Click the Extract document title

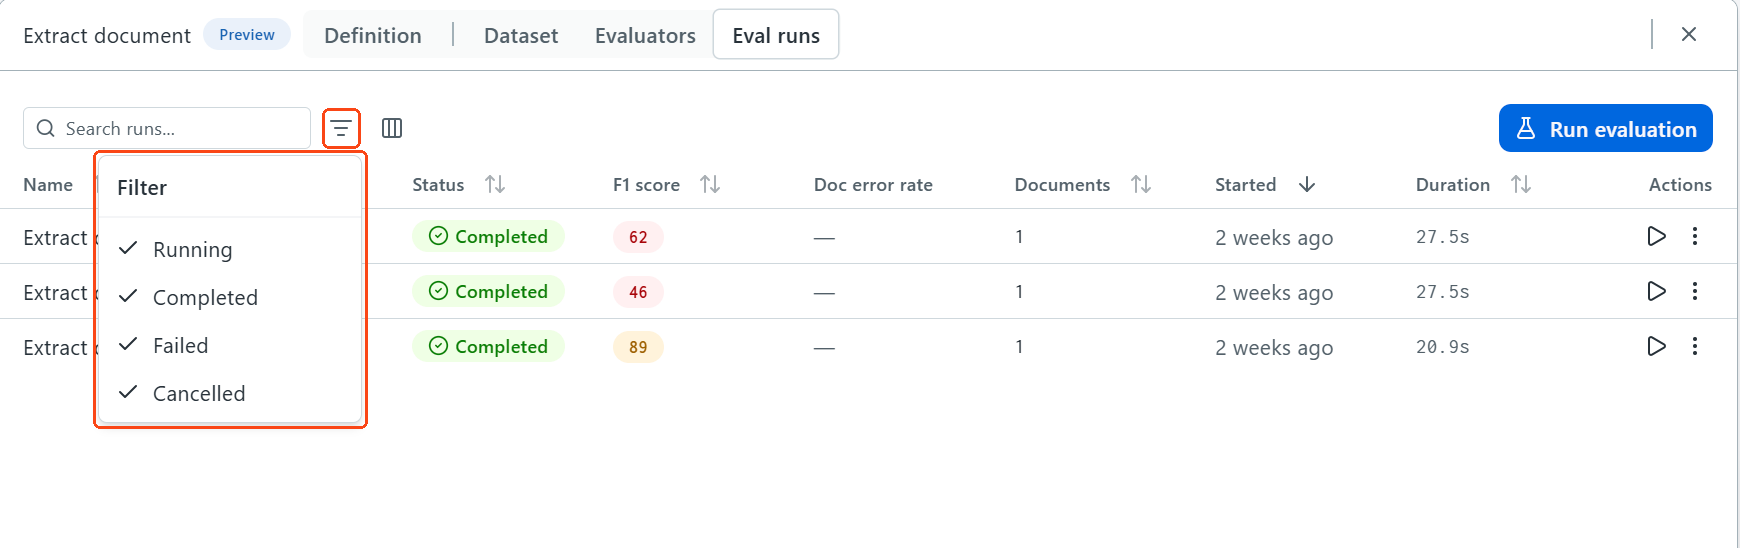tap(107, 35)
